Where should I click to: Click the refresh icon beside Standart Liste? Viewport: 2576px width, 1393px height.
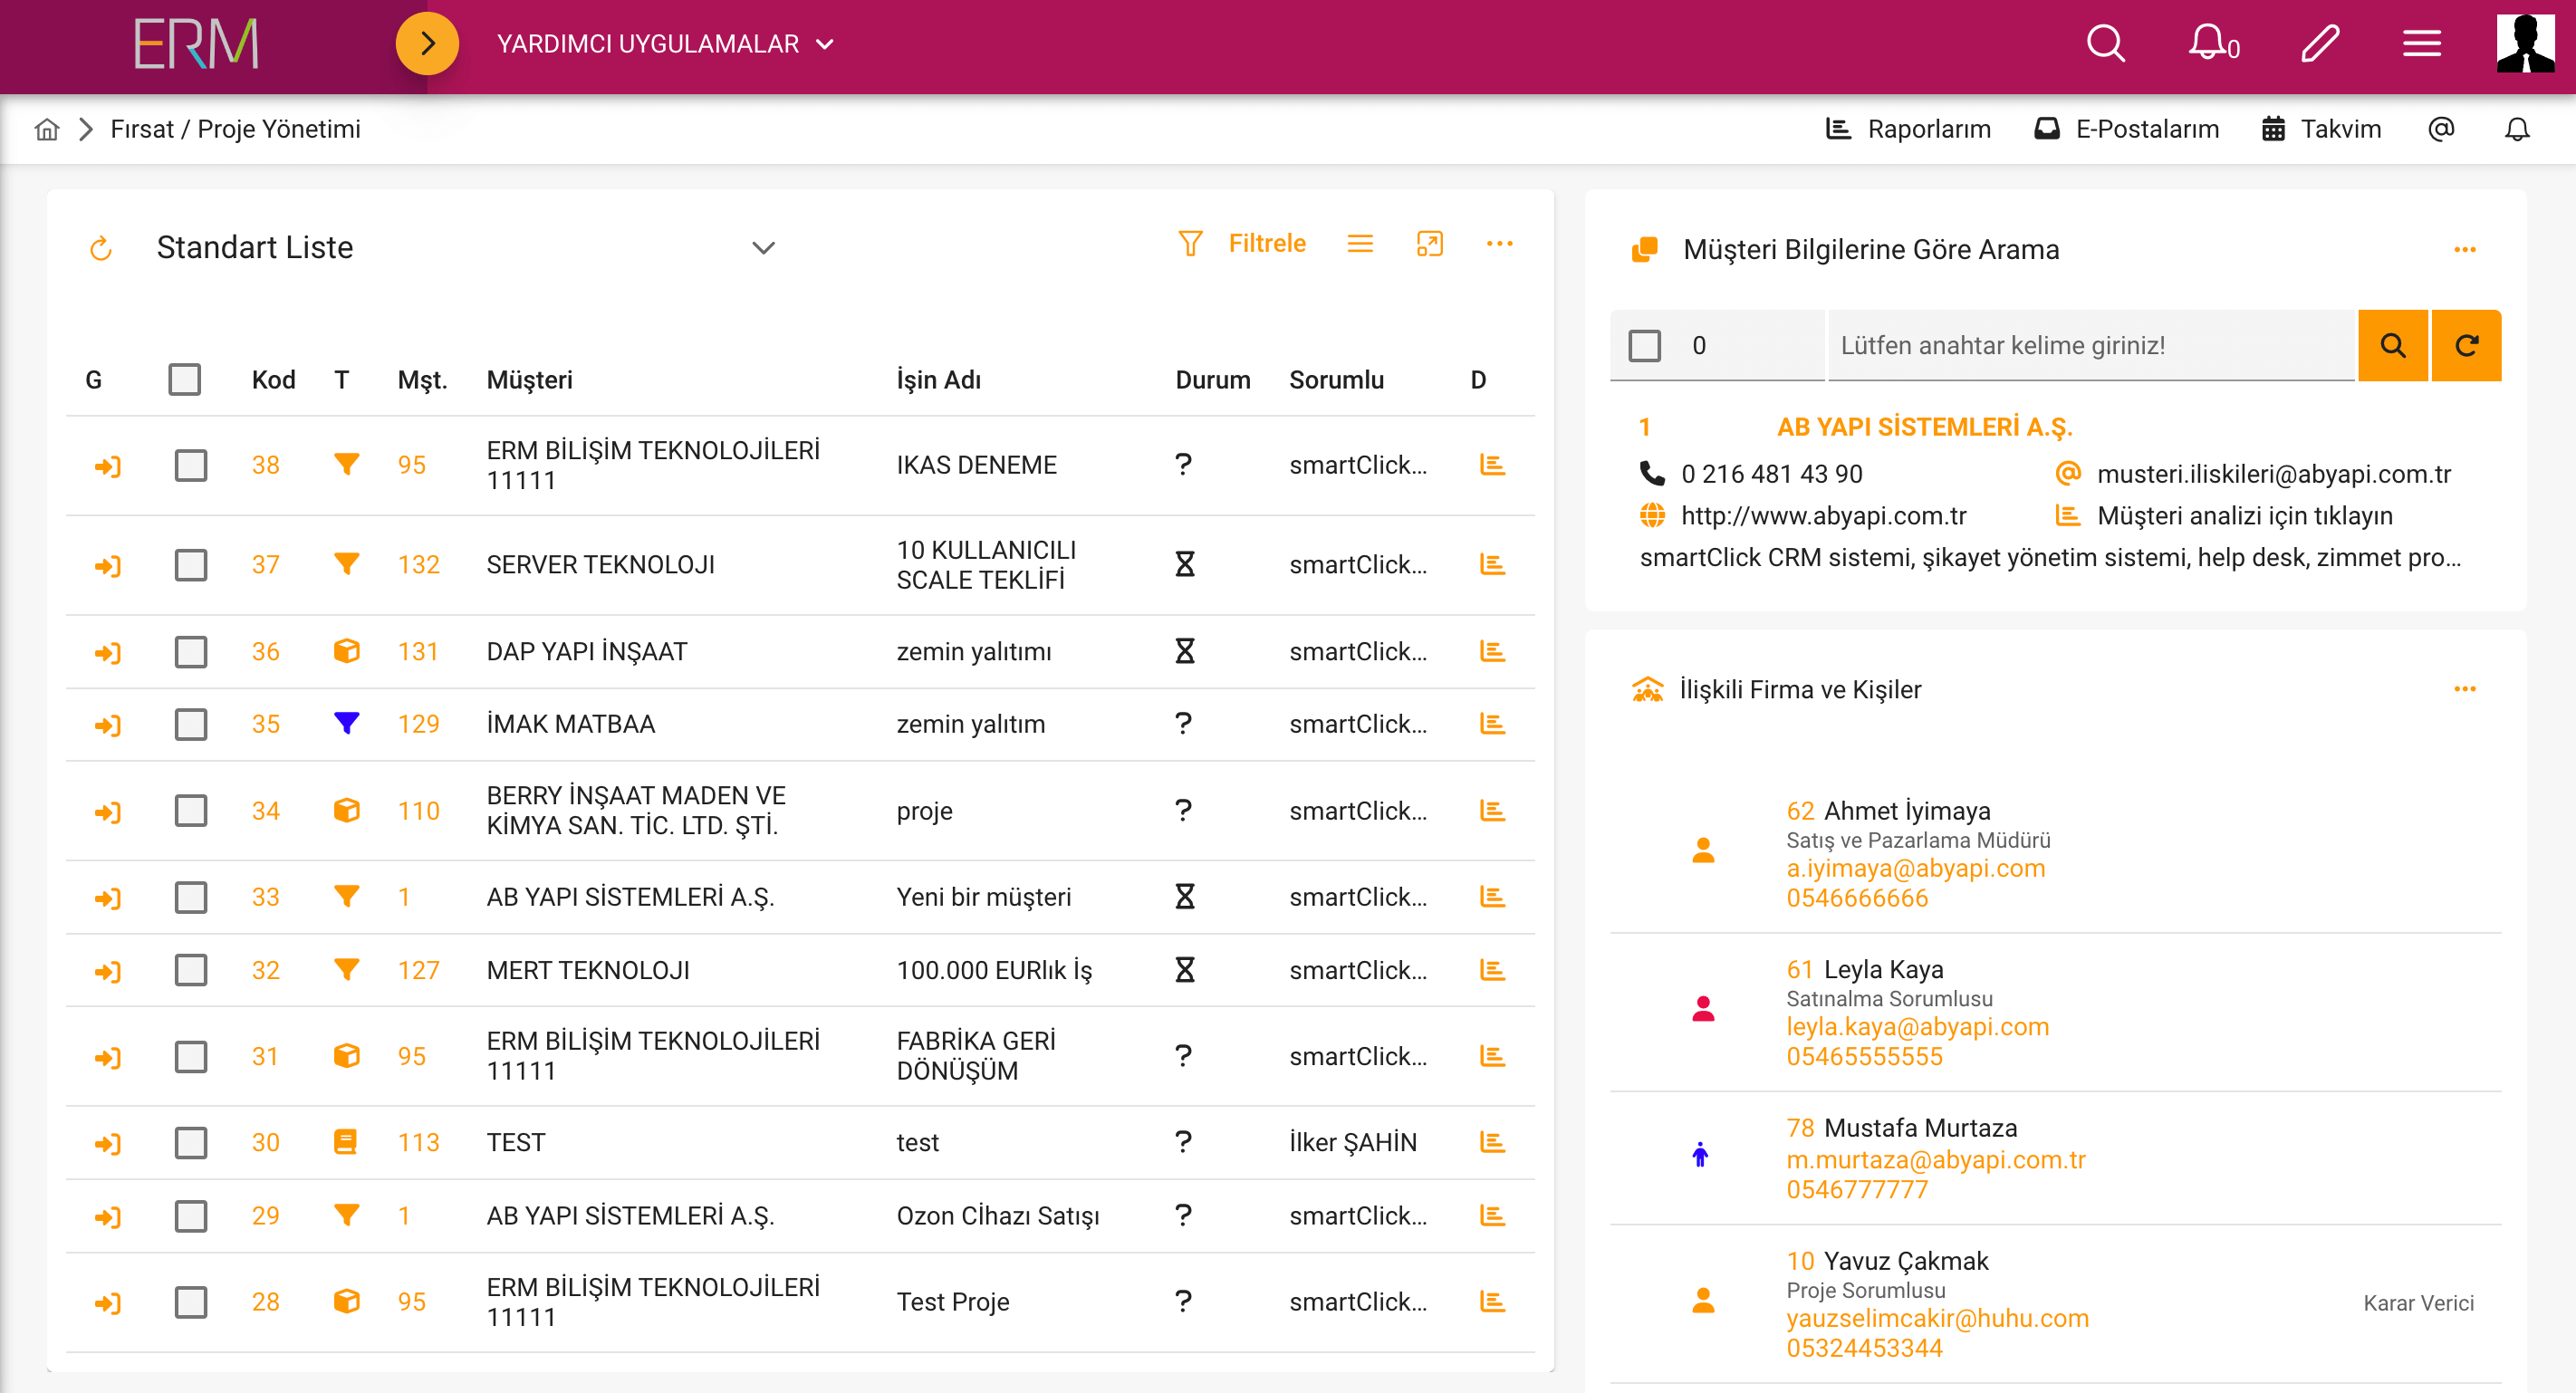click(101, 248)
